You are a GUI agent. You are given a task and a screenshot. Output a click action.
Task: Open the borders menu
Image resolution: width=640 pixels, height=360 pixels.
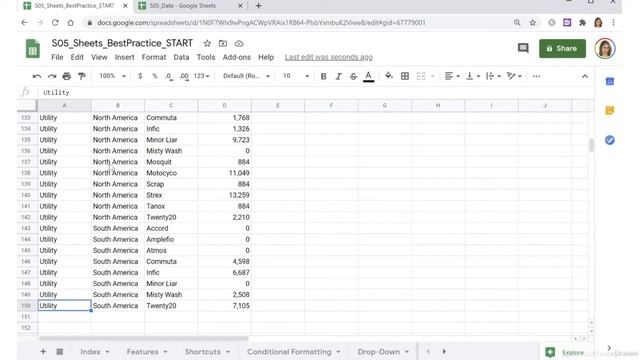405,76
